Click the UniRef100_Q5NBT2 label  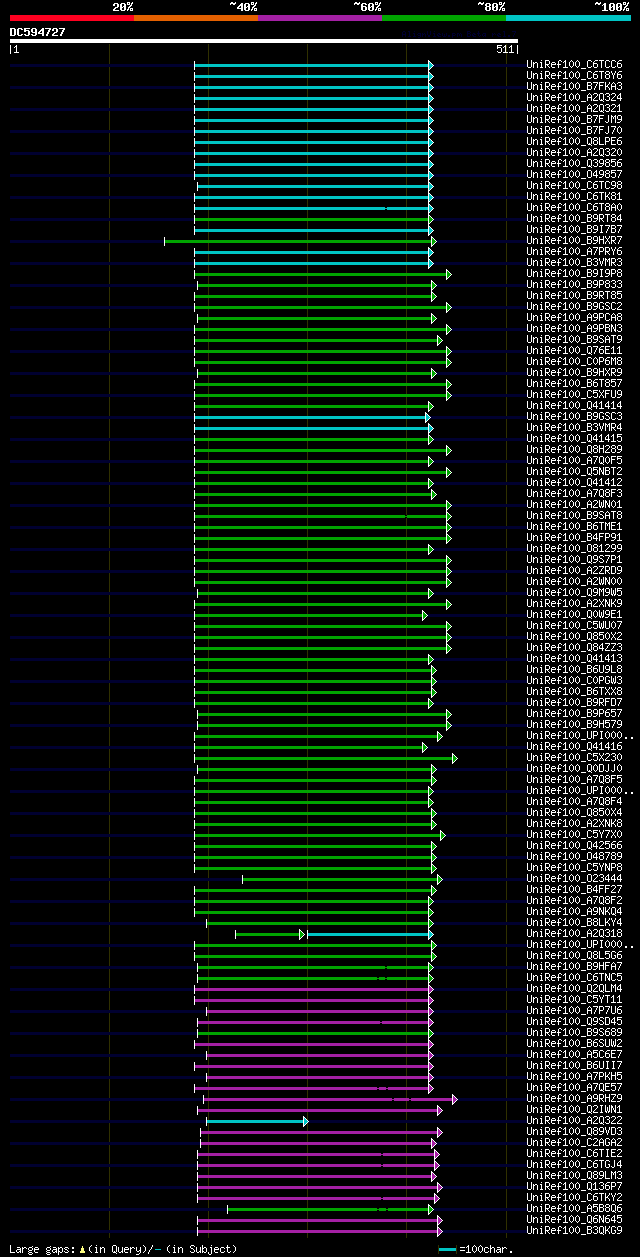[x=574, y=471]
